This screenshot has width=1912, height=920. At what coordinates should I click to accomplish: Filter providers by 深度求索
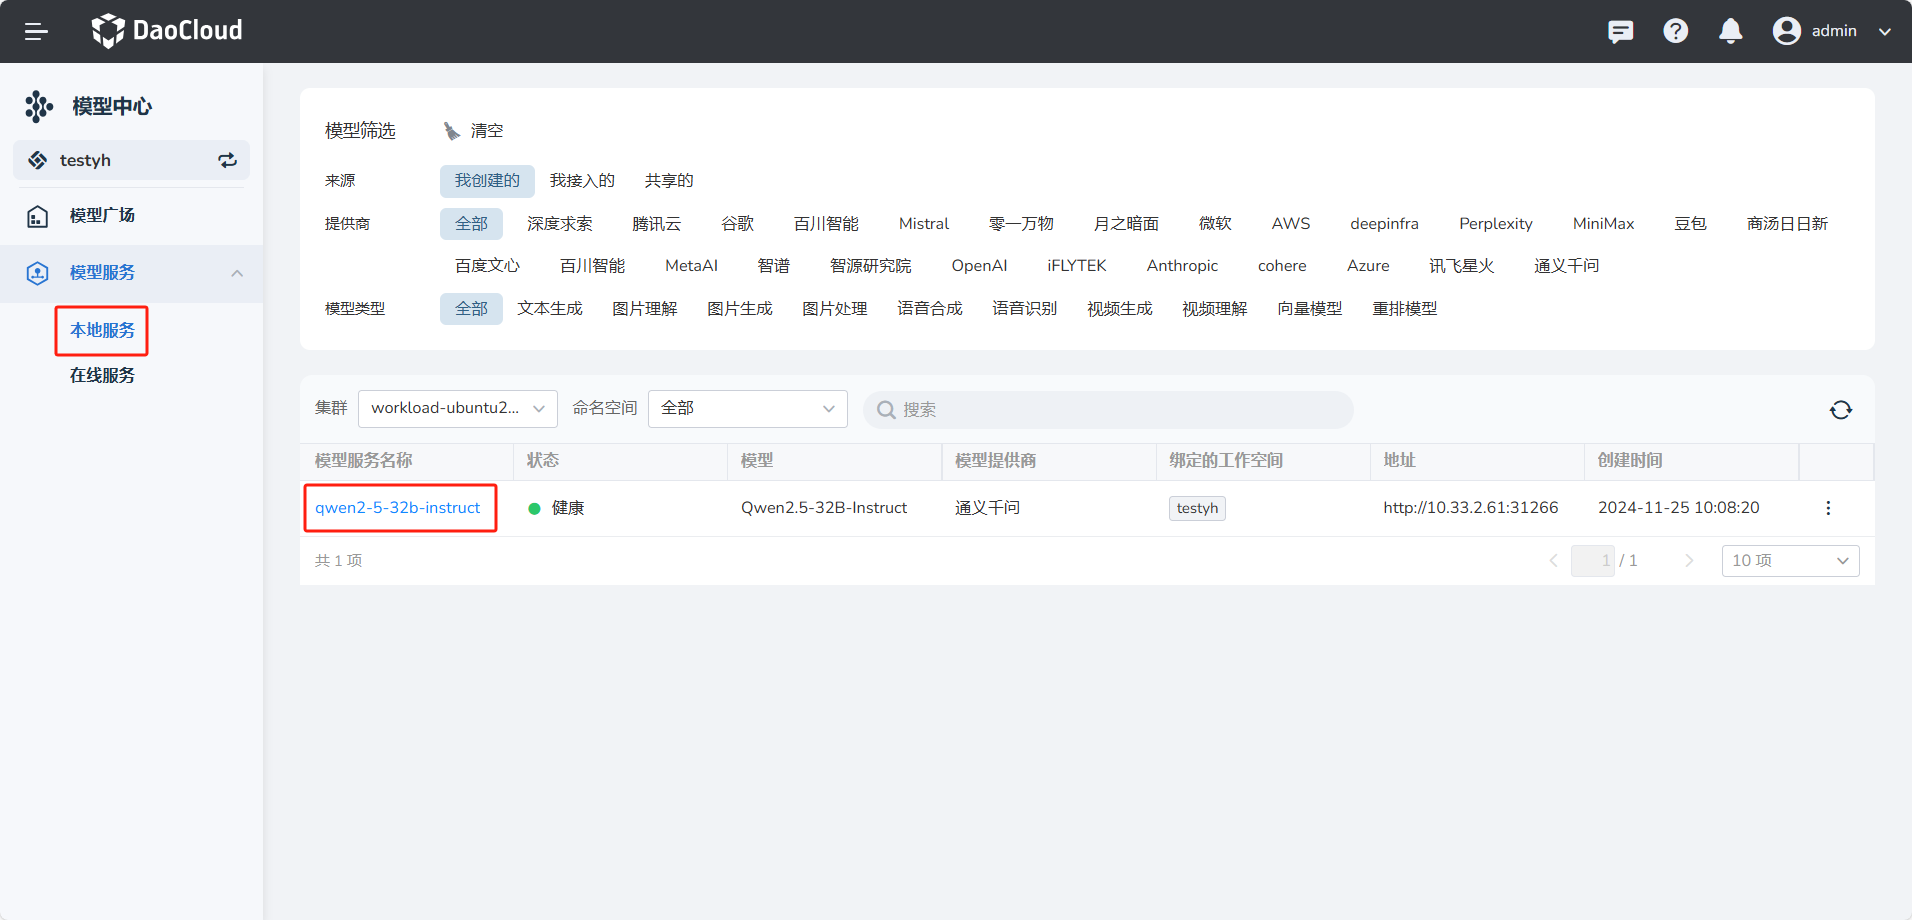pos(560,224)
